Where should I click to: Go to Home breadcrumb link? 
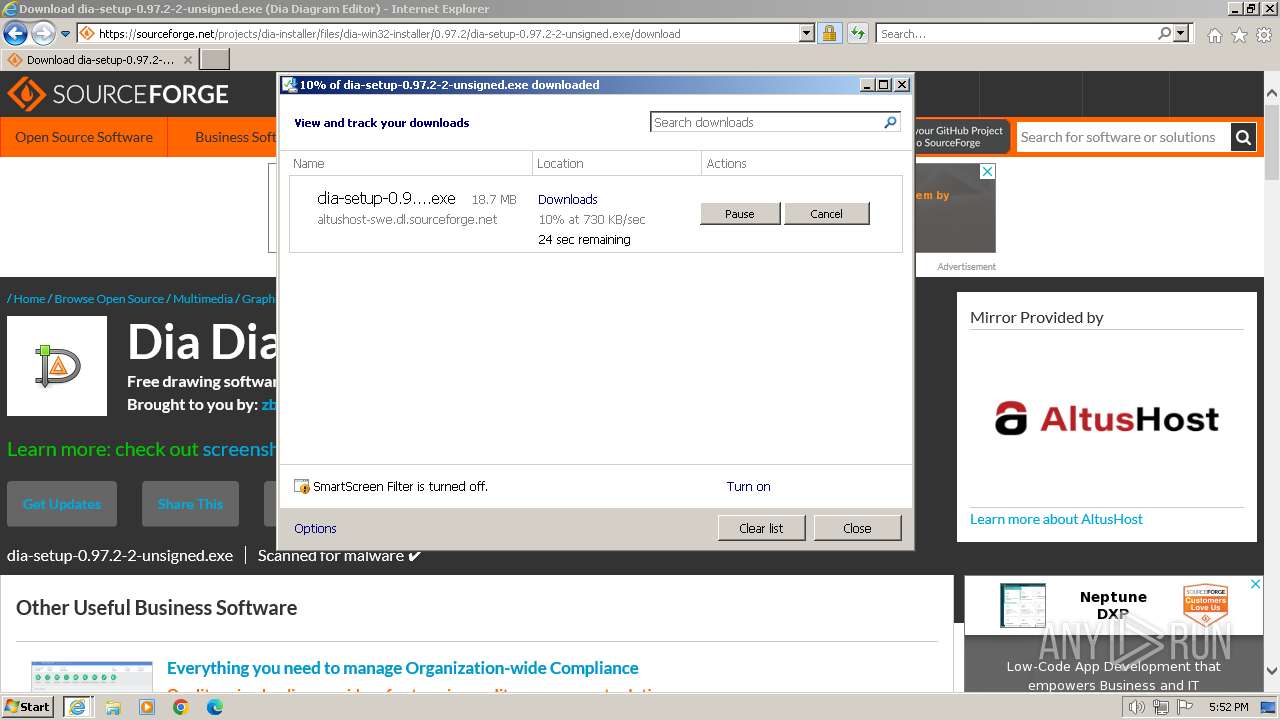[29, 299]
